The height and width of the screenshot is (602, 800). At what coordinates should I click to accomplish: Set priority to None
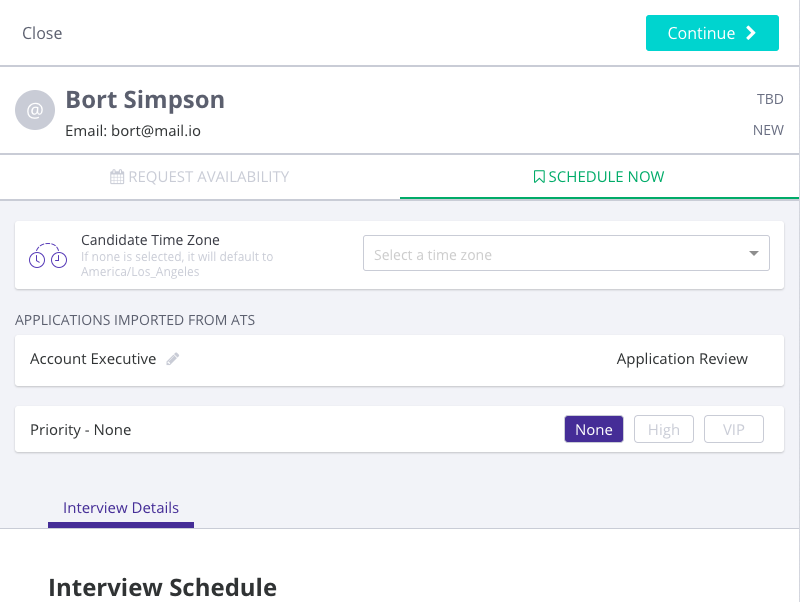point(594,429)
